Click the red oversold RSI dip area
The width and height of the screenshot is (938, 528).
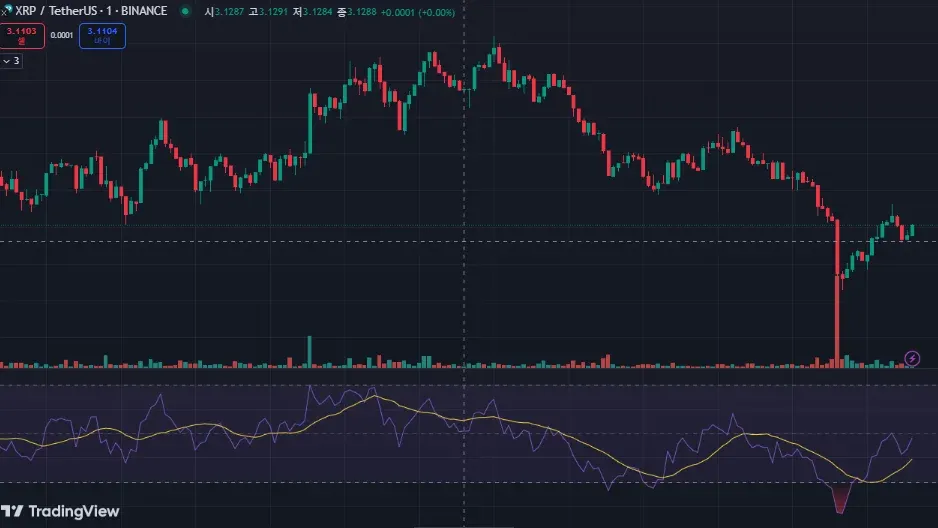[840, 498]
